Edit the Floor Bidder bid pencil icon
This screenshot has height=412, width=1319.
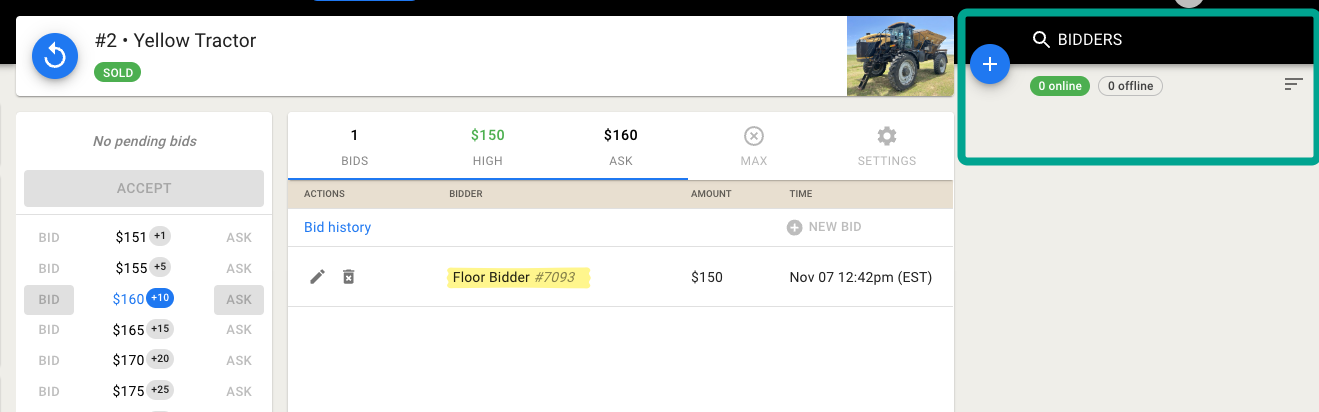pos(317,277)
